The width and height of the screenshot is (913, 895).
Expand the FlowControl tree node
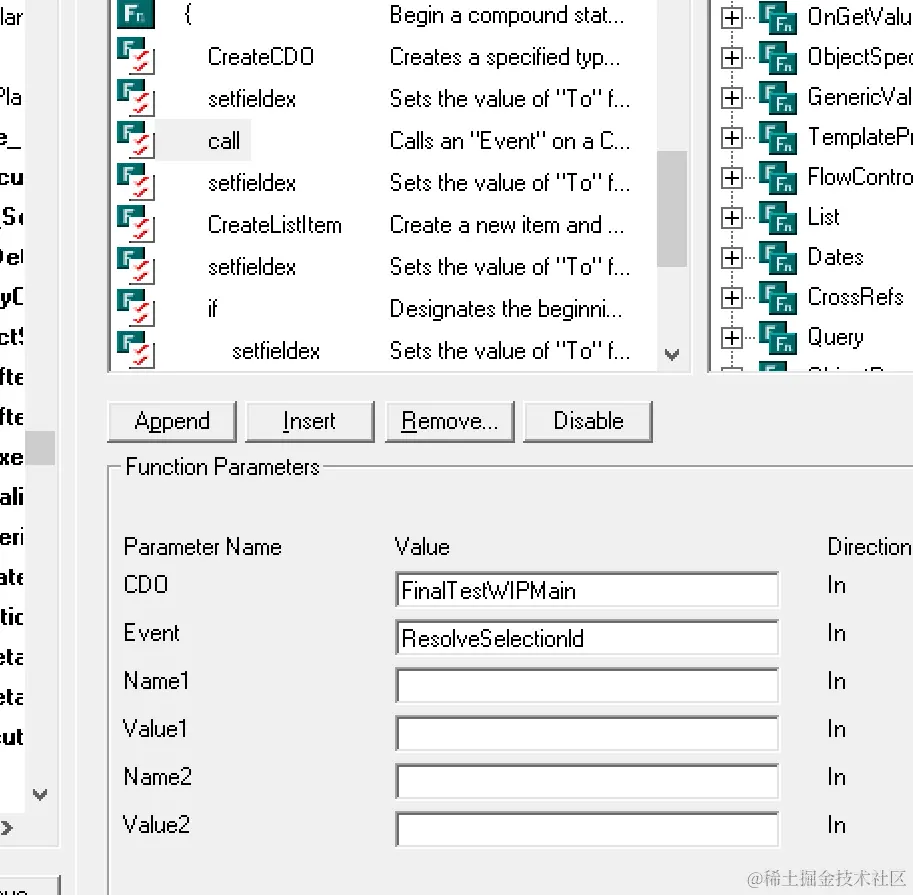pyautogui.click(x=731, y=178)
